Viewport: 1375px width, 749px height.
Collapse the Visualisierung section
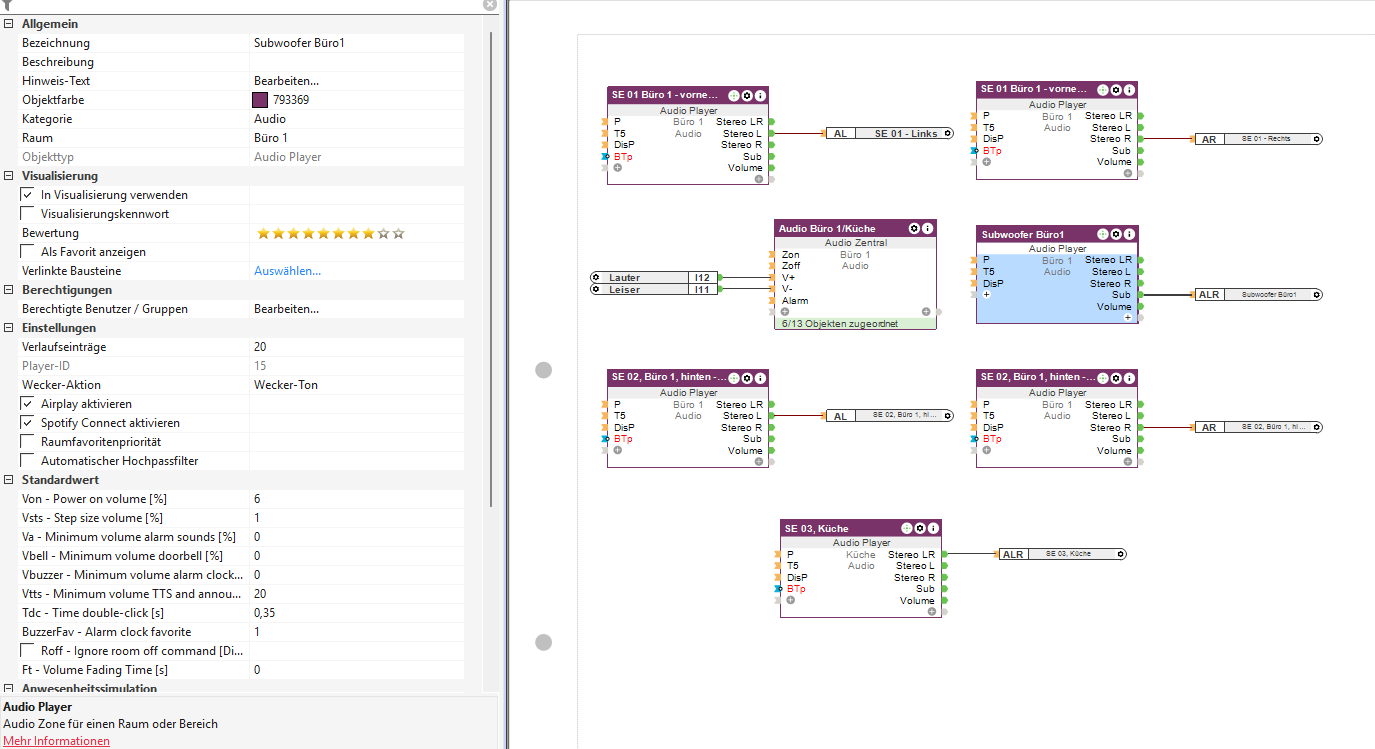[8, 176]
